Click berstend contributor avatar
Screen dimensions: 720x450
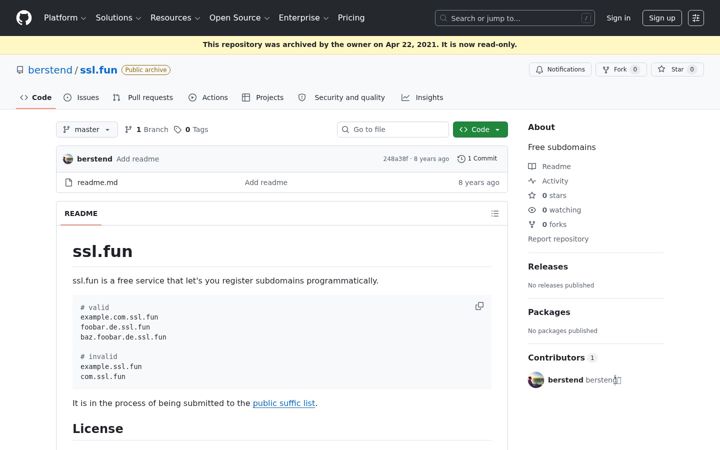tap(536, 380)
